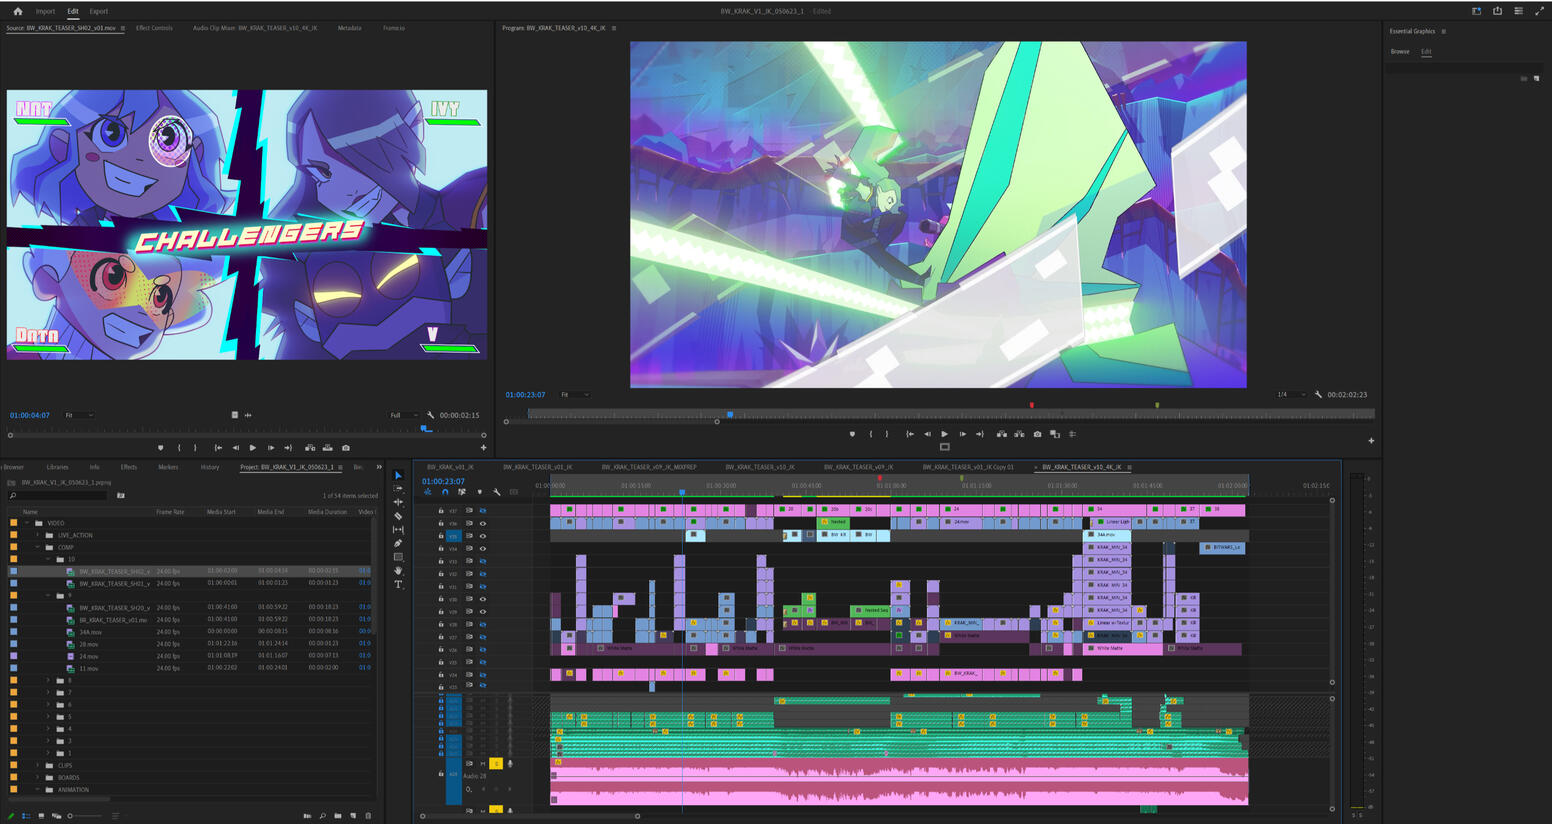
Task: Play the sequence in Program monitor
Action: tap(944, 434)
